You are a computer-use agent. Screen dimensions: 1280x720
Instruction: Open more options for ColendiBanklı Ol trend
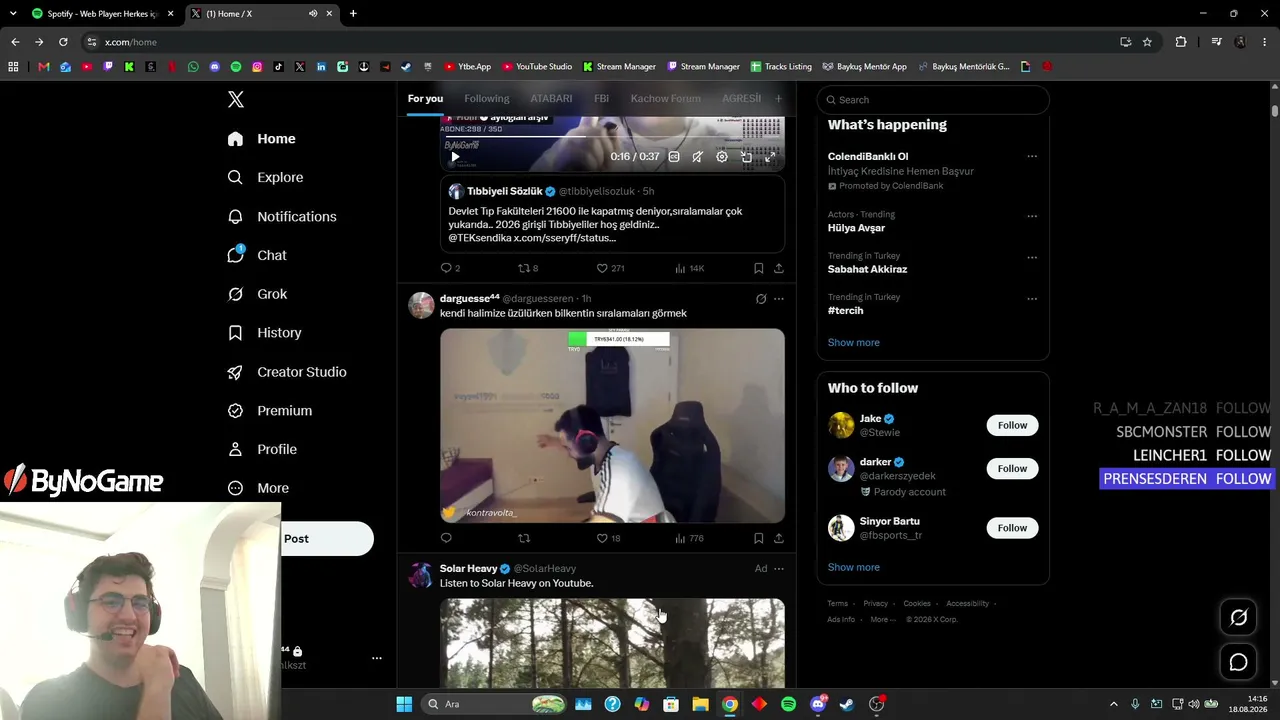click(1032, 156)
